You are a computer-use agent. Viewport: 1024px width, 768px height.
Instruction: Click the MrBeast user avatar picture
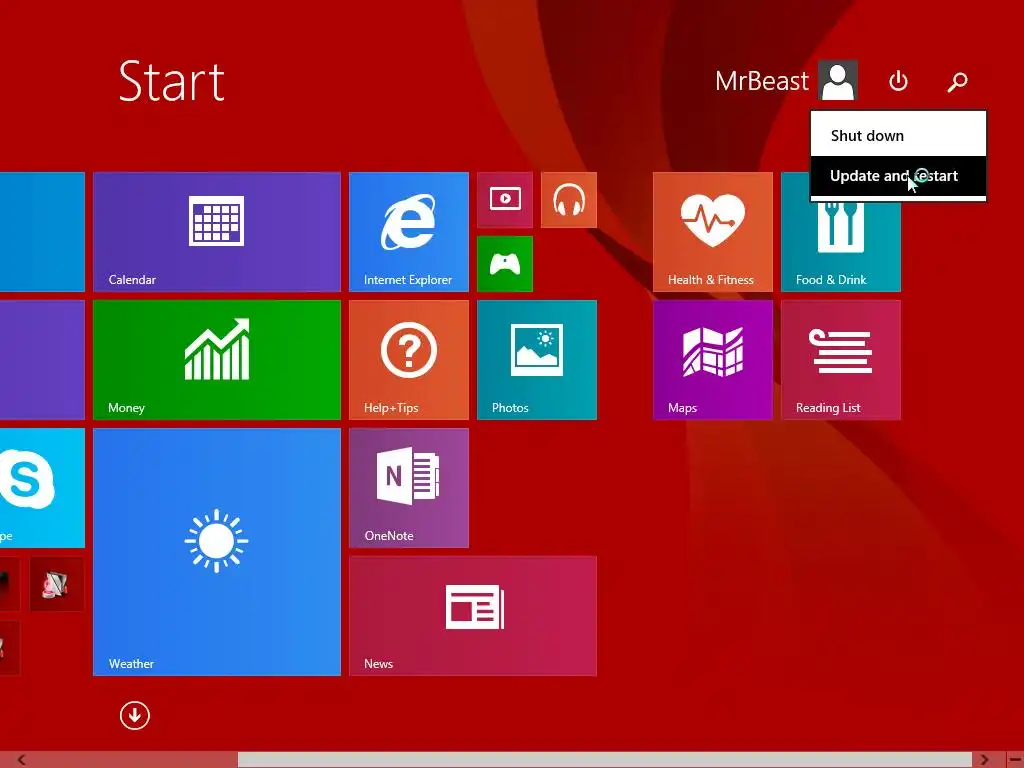[x=838, y=80]
